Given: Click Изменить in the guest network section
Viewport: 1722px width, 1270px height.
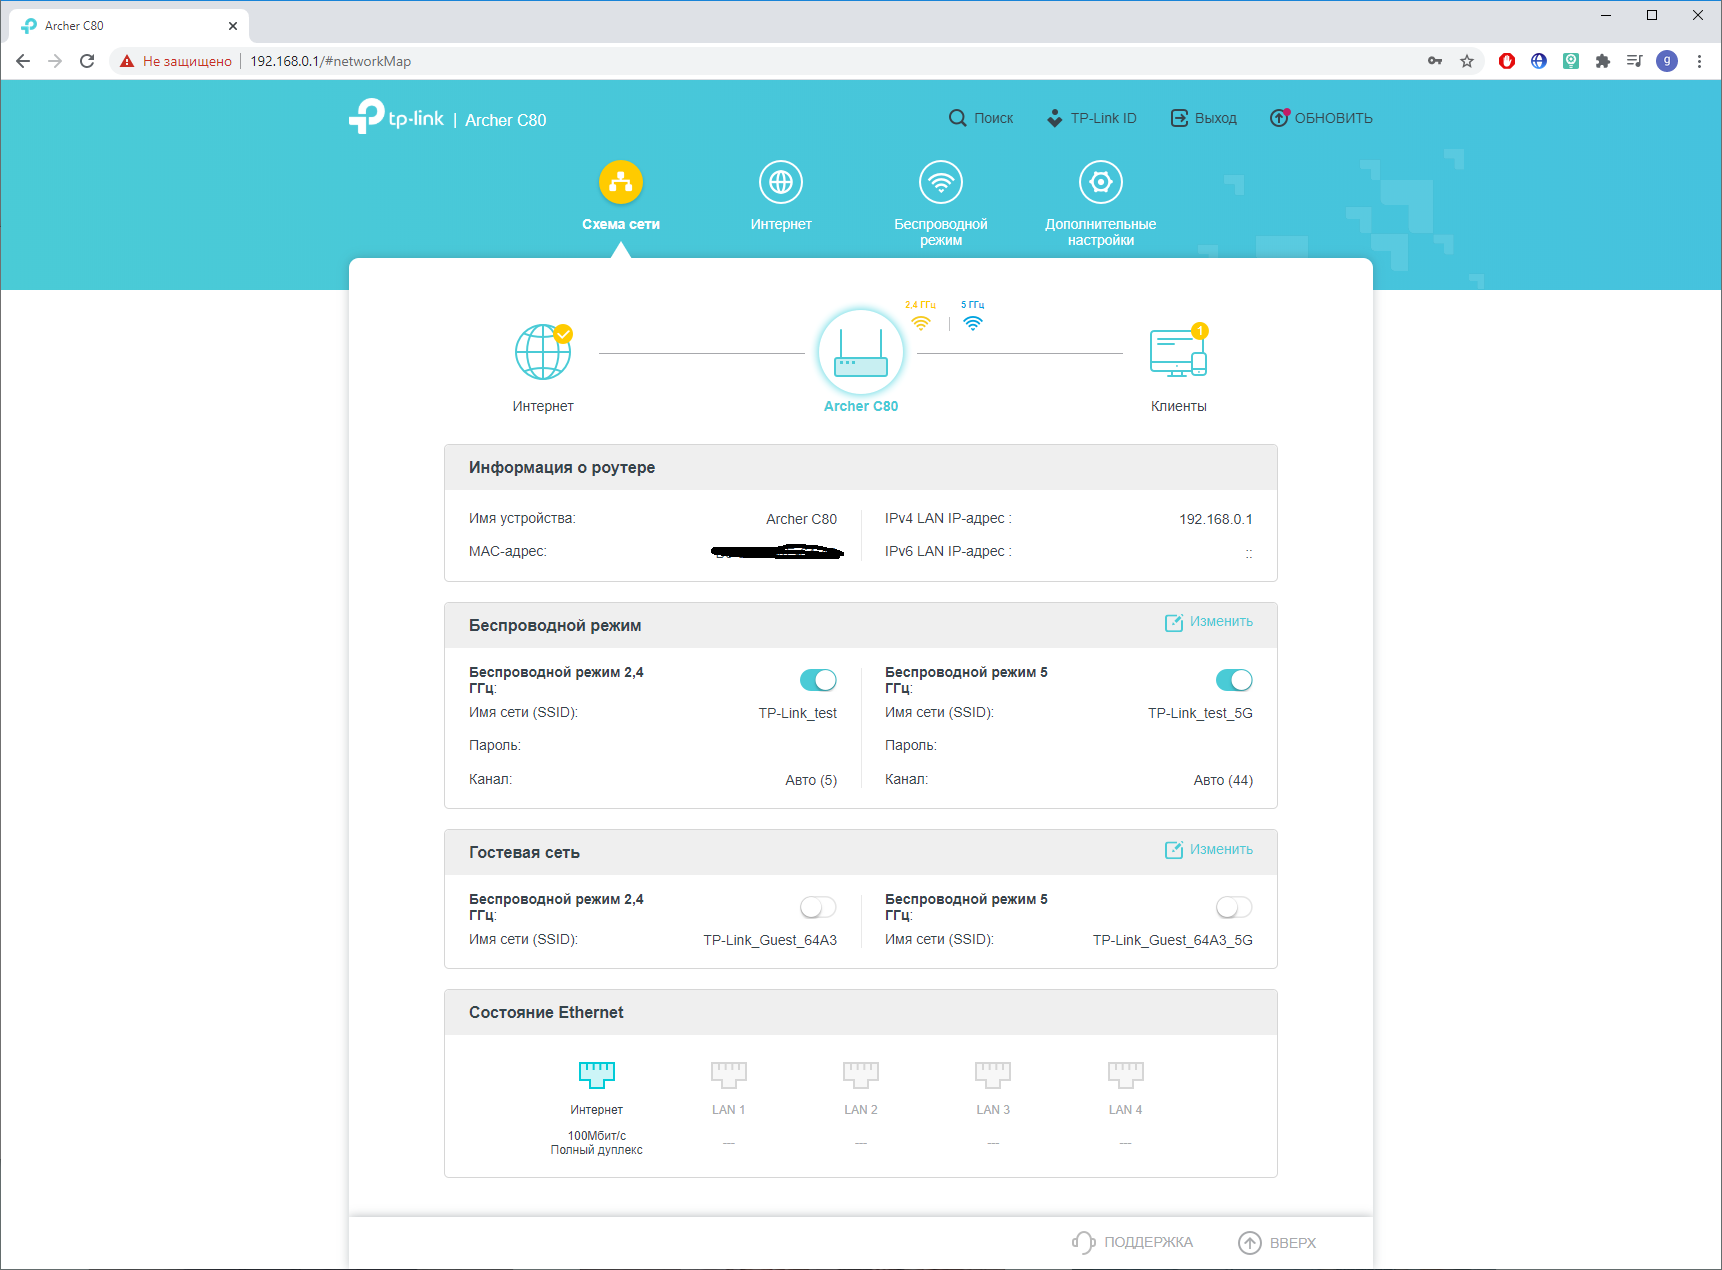Looking at the screenshot, I should (x=1209, y=850).
